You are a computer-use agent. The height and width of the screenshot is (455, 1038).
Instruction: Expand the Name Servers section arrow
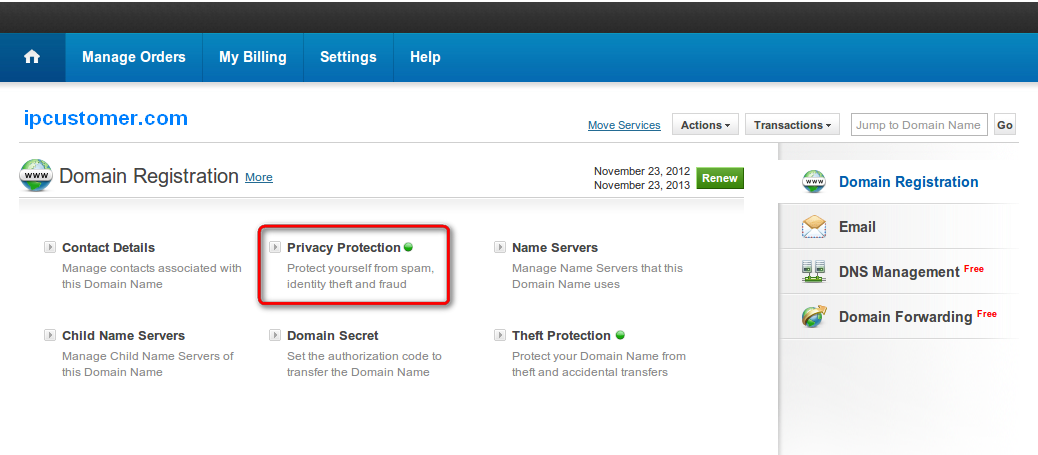pyautogui.click(x=500, y=247)
